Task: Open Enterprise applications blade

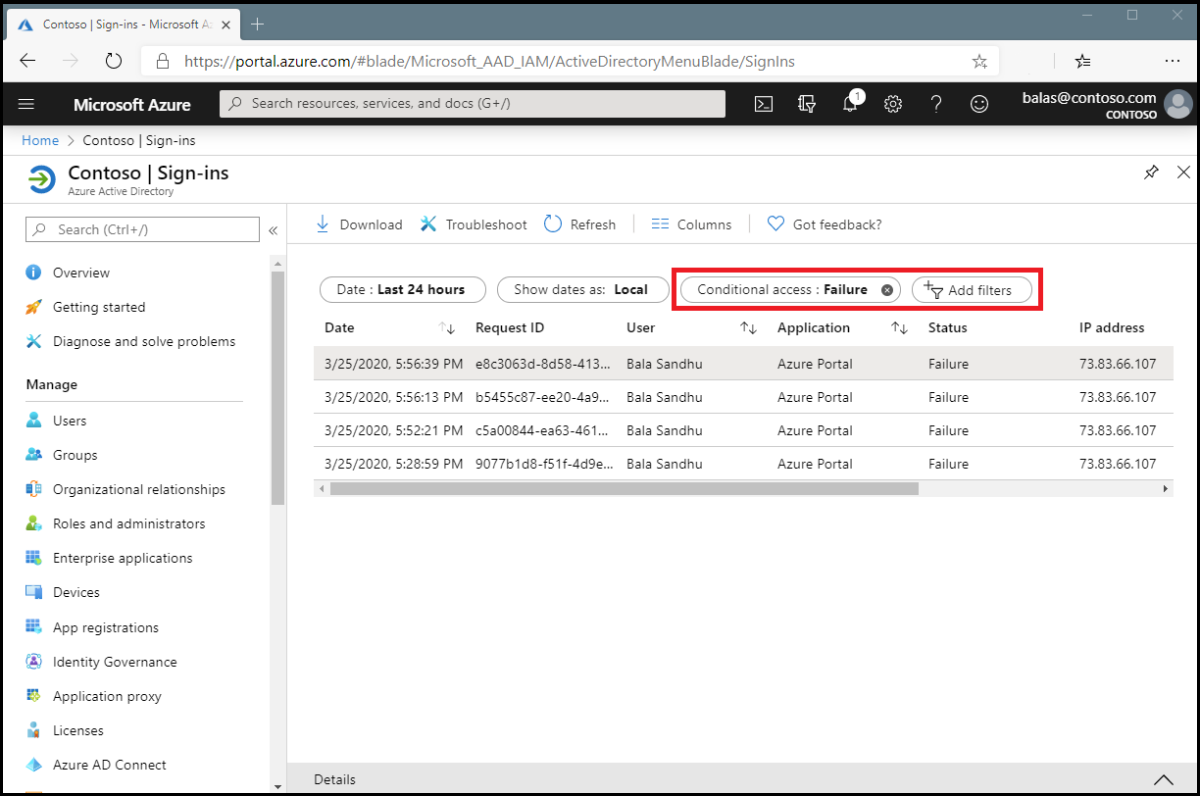Action: 123,557
